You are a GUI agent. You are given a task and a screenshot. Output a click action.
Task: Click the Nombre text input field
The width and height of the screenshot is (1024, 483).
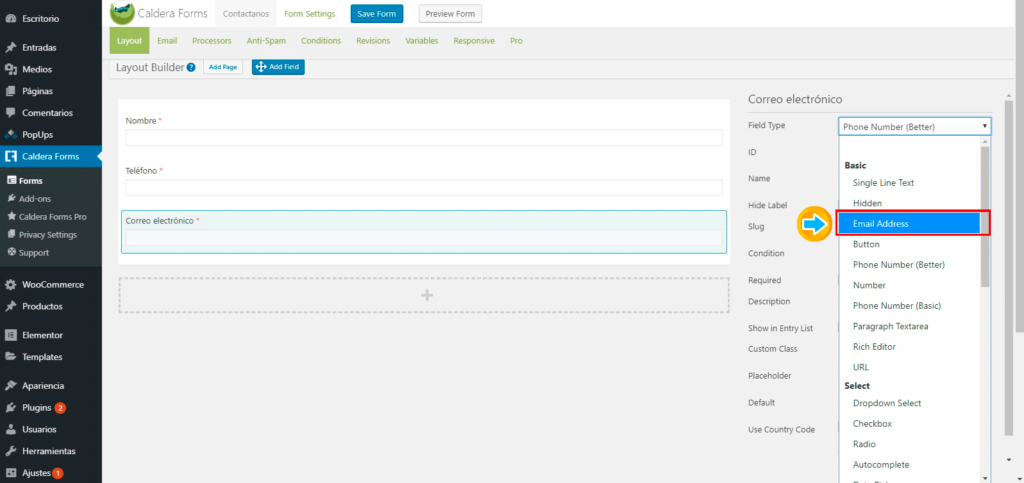tap(423, 138)
